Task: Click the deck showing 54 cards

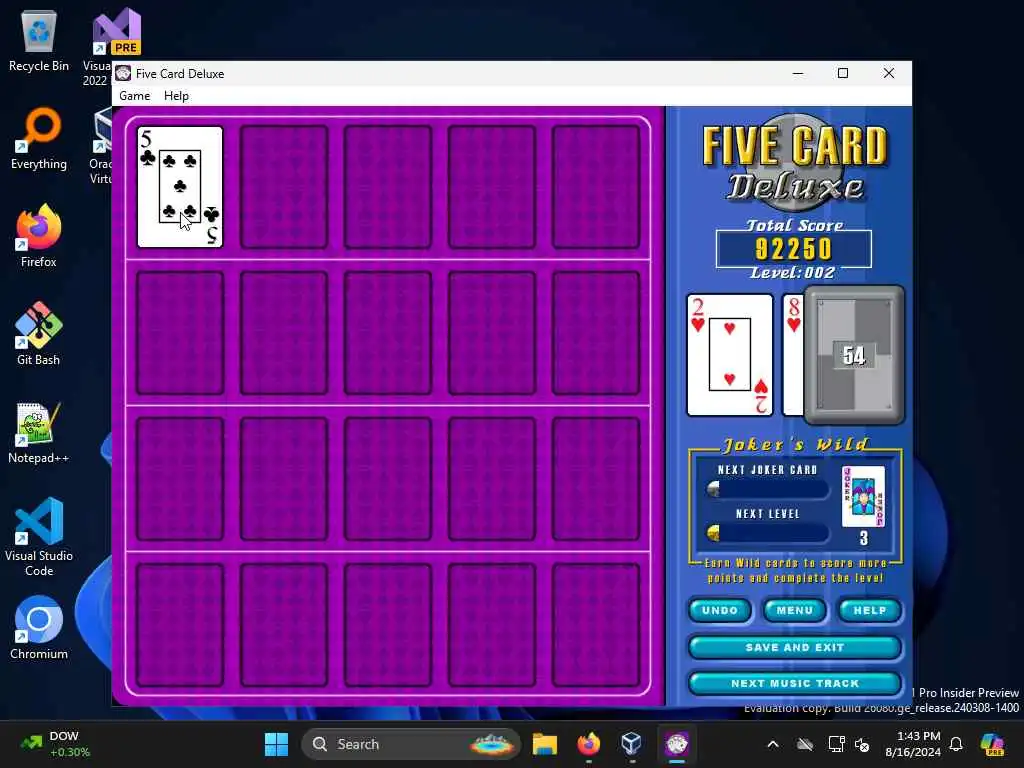Action: pos(854,355)
